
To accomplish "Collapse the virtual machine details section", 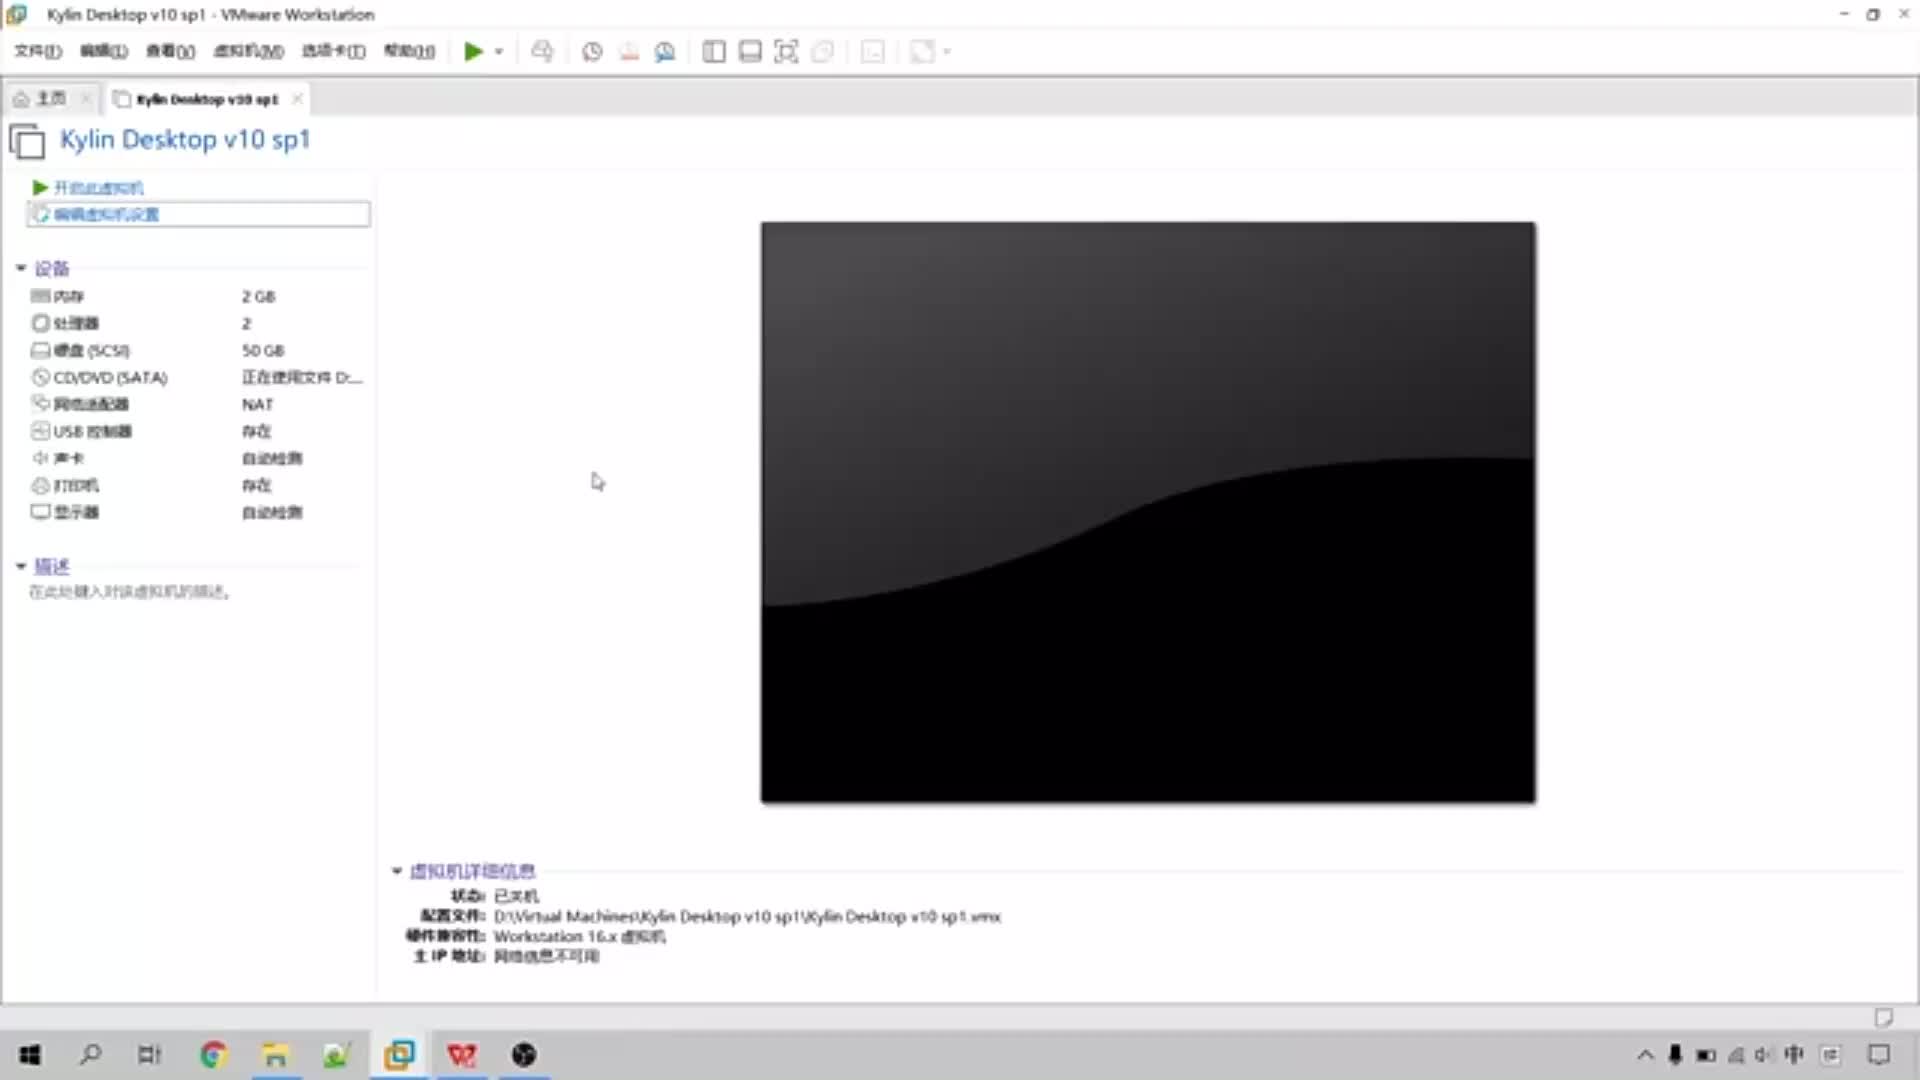I will (x=397, y=871).
